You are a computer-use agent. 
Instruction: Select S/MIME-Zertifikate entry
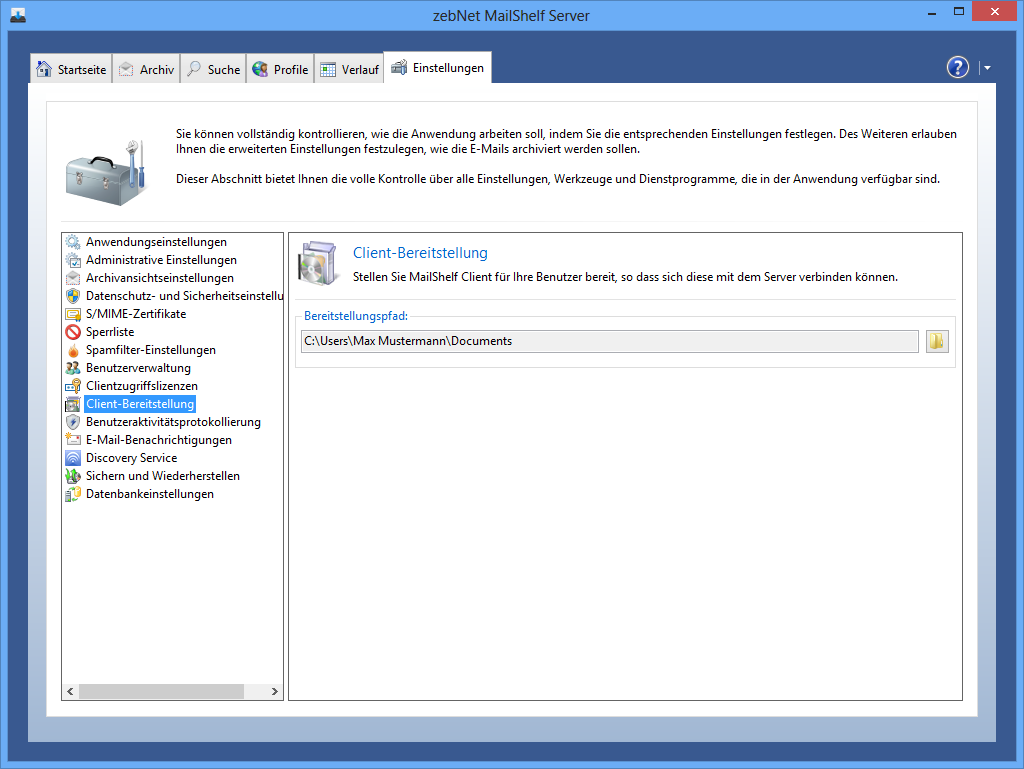(136, 314)
